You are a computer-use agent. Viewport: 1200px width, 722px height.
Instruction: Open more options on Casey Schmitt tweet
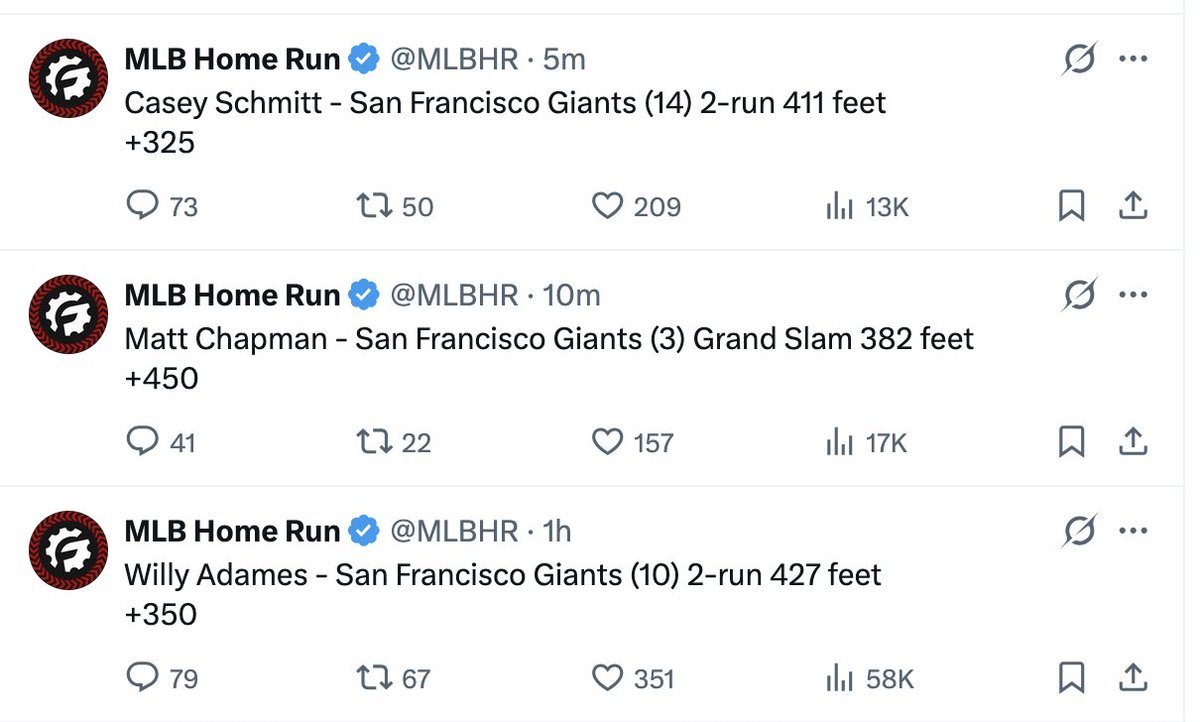pyautogui.click(x=1133, y=59)
